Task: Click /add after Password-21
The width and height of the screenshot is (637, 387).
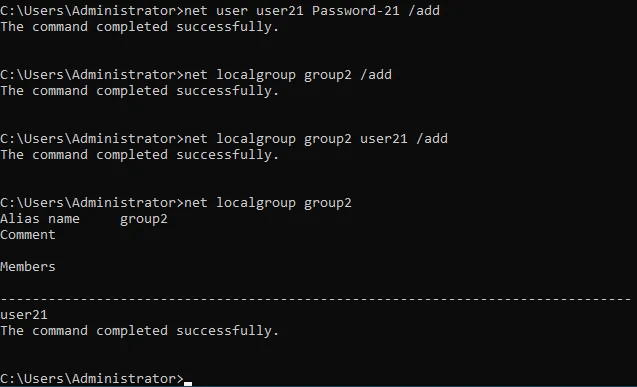Action: [424, 11]
